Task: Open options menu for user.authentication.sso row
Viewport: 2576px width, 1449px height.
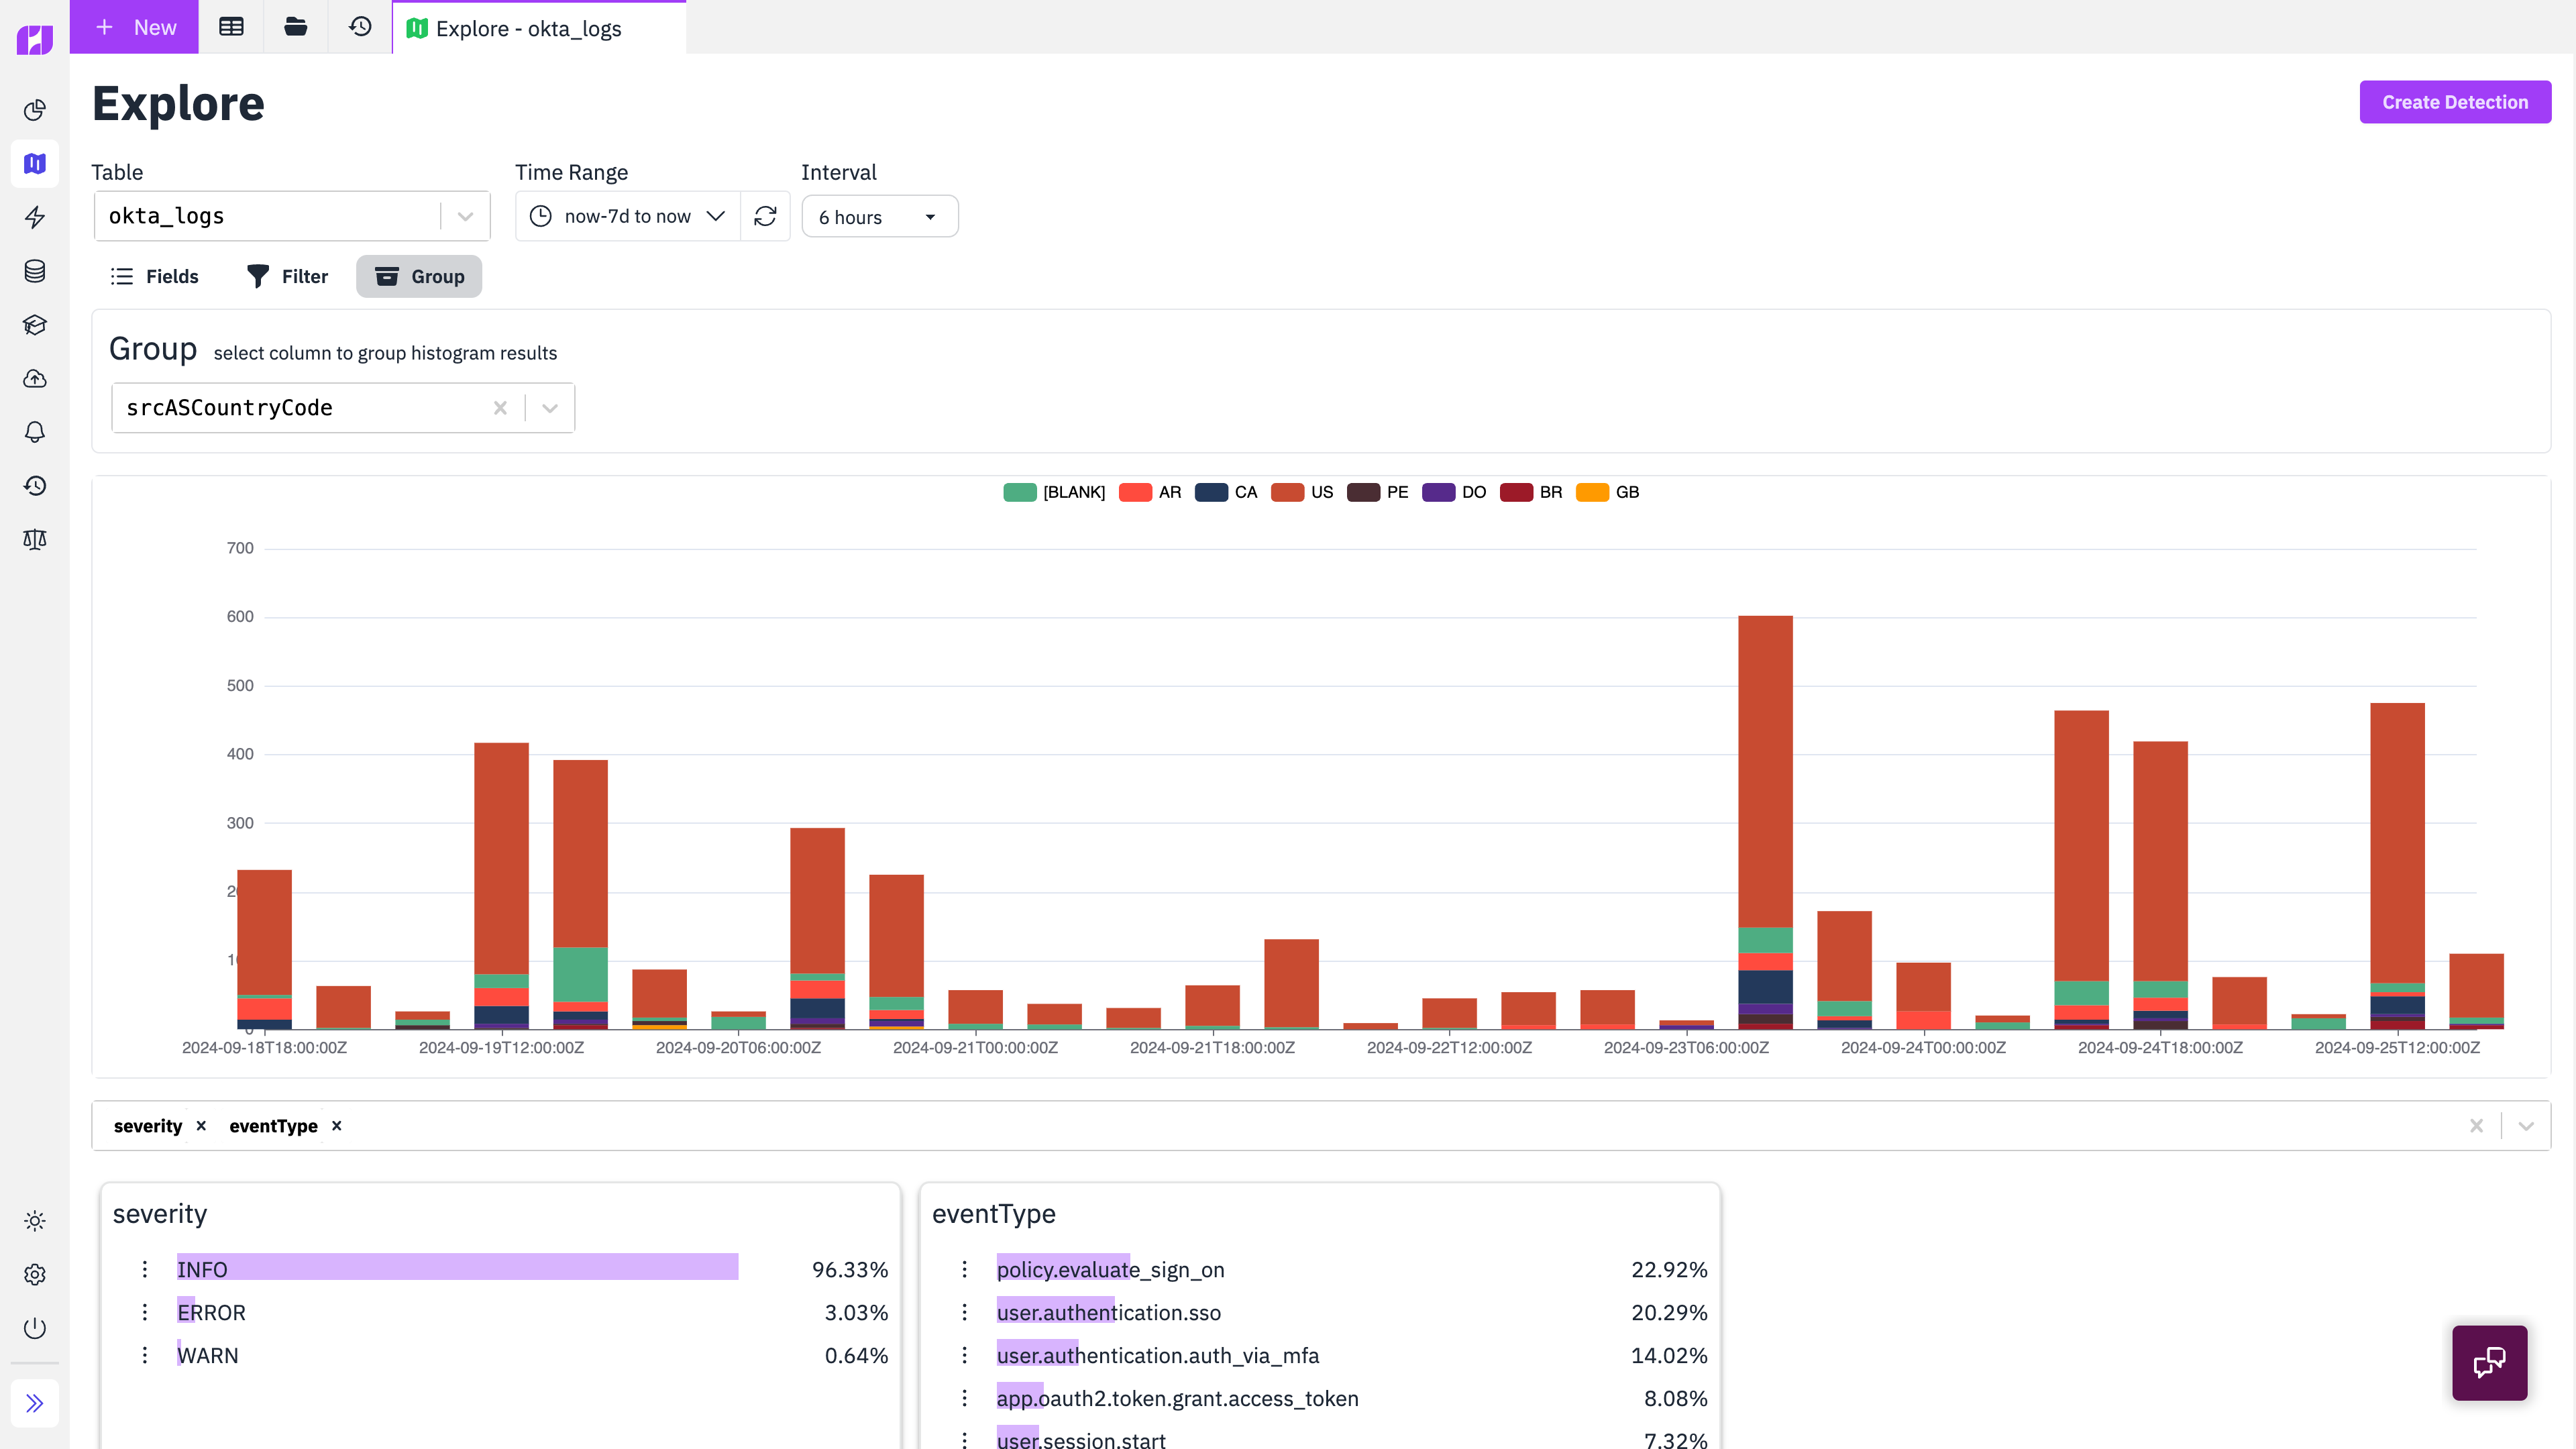Action: pos(965,1313)
